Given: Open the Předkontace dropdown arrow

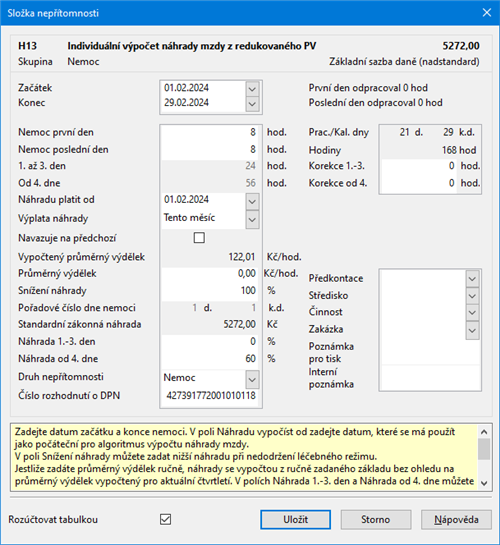Looking at the screenshot, I should [x=472, y=278].
